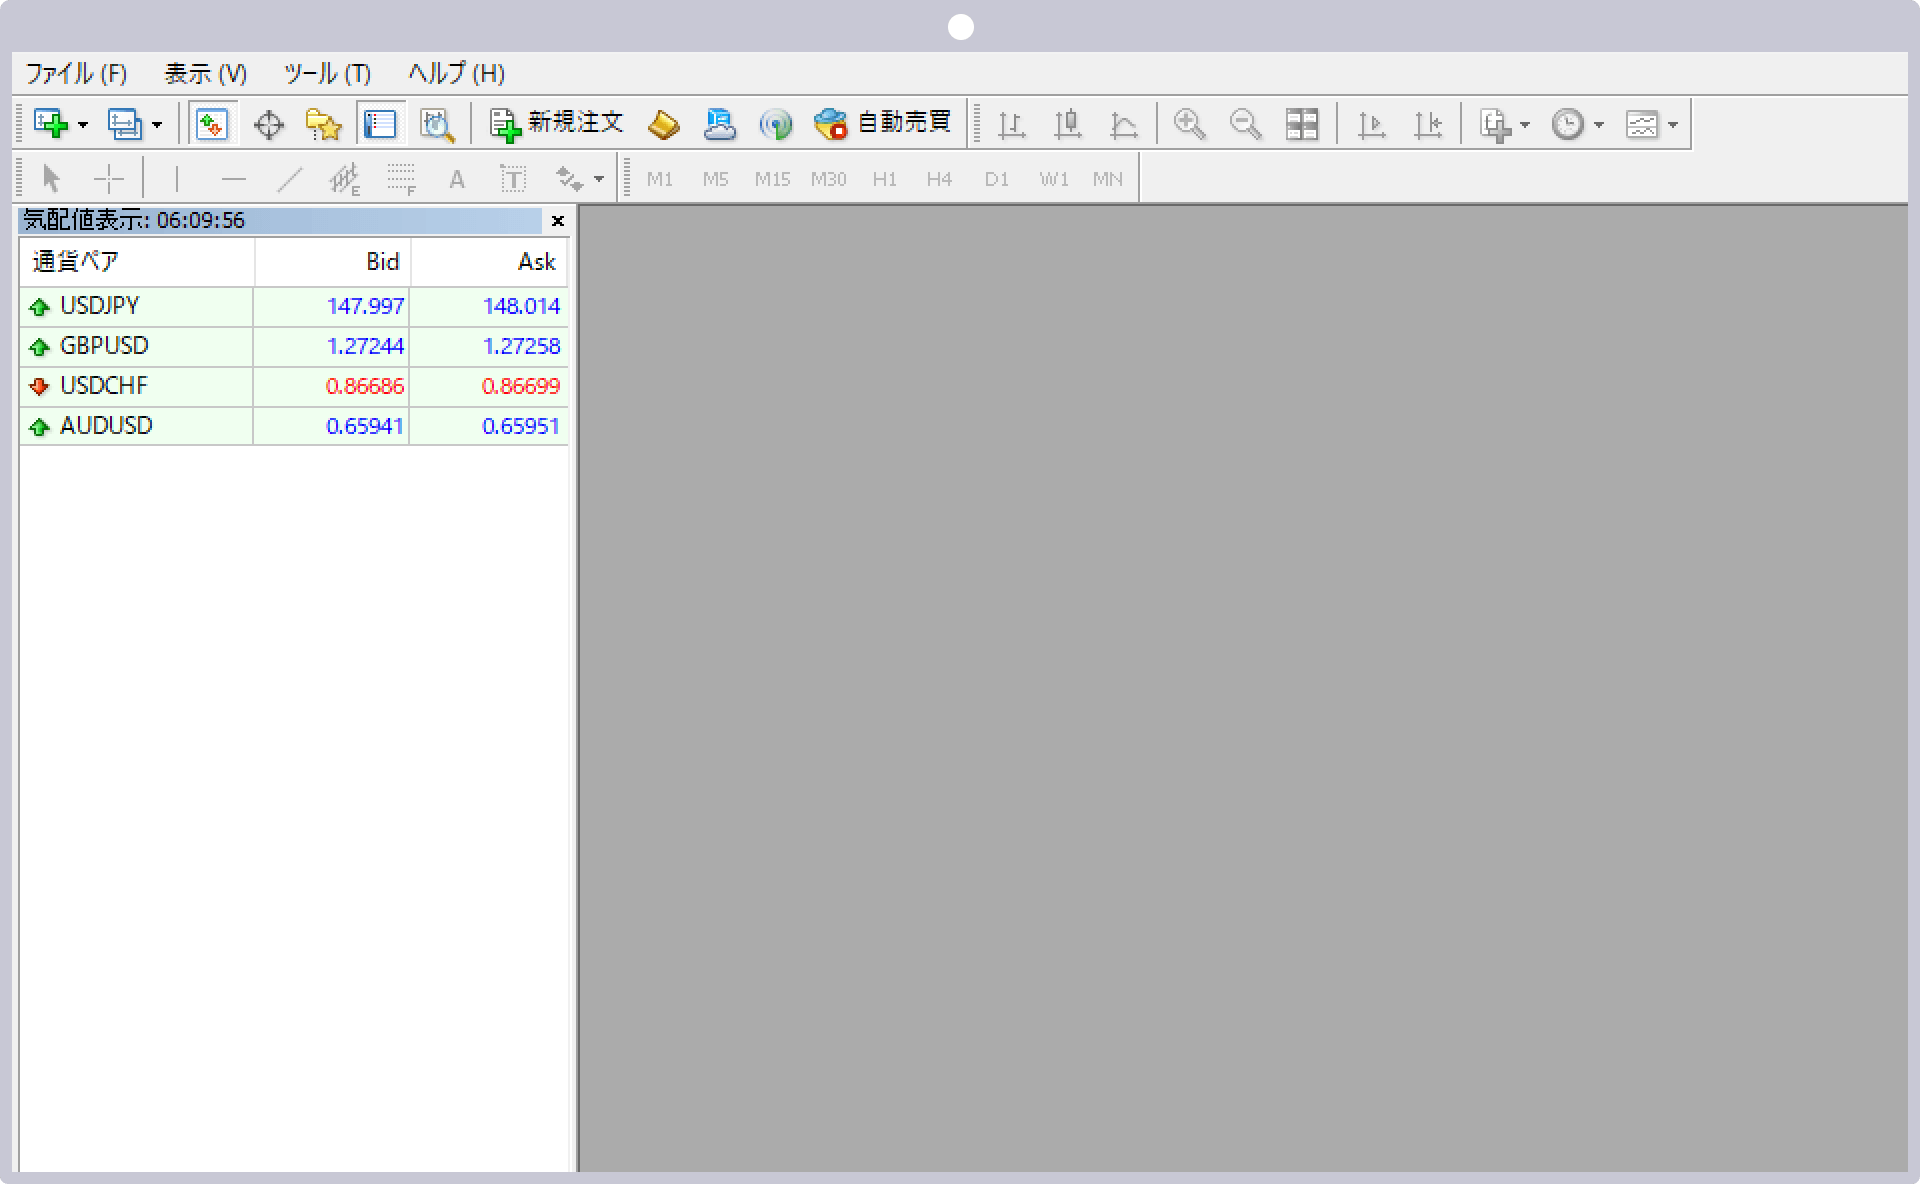The image size is (1920, 1184).
Task: Select the D1 timeframe
Action: click(x=996, y=179)
